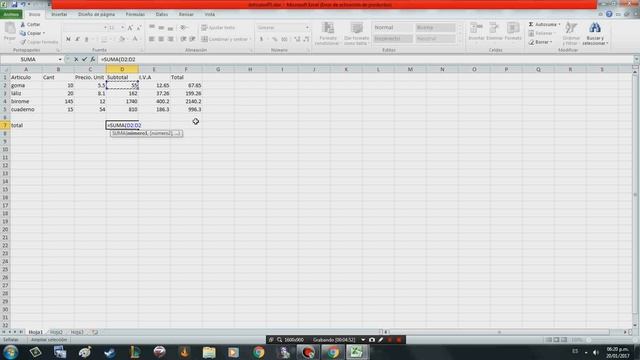Click the Excel taskbar button
Viewport: 640px width, 360px height.
coord(357,352)
